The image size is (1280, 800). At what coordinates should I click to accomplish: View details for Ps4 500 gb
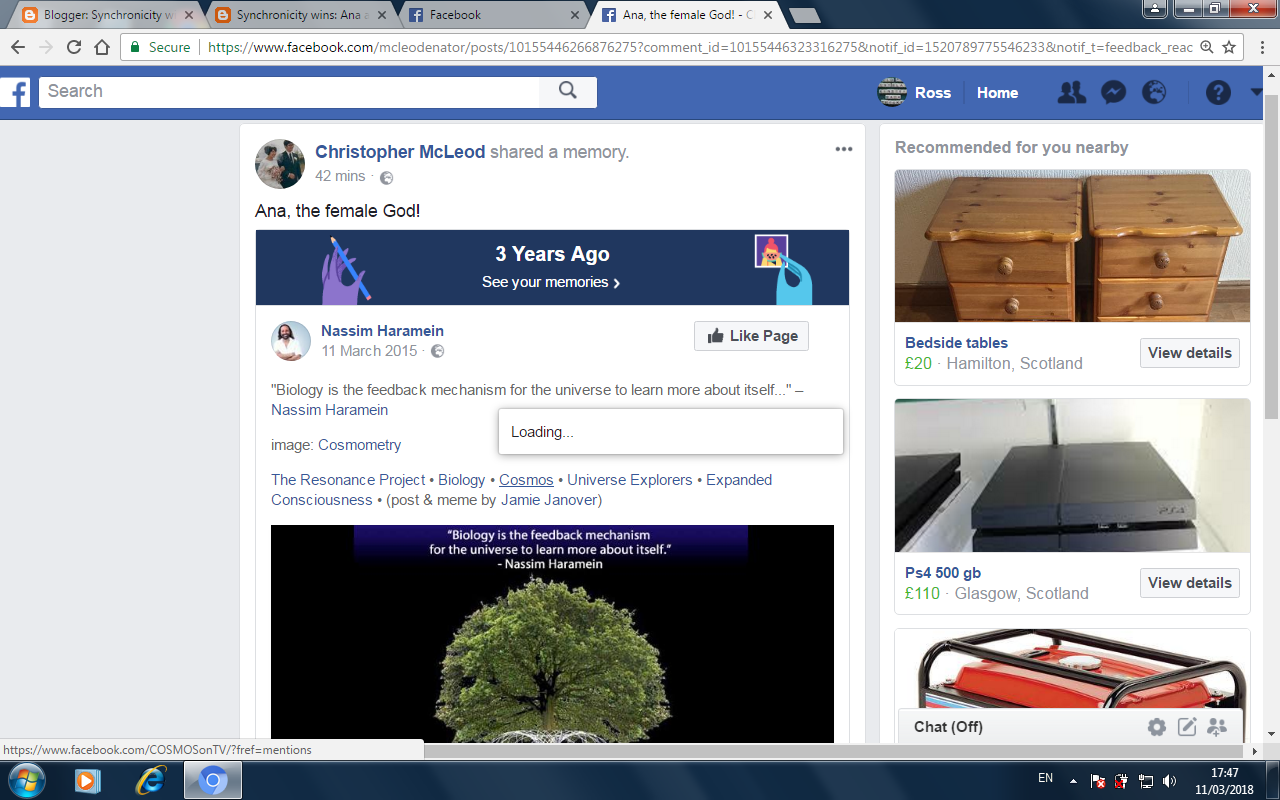pos(1190,583)
